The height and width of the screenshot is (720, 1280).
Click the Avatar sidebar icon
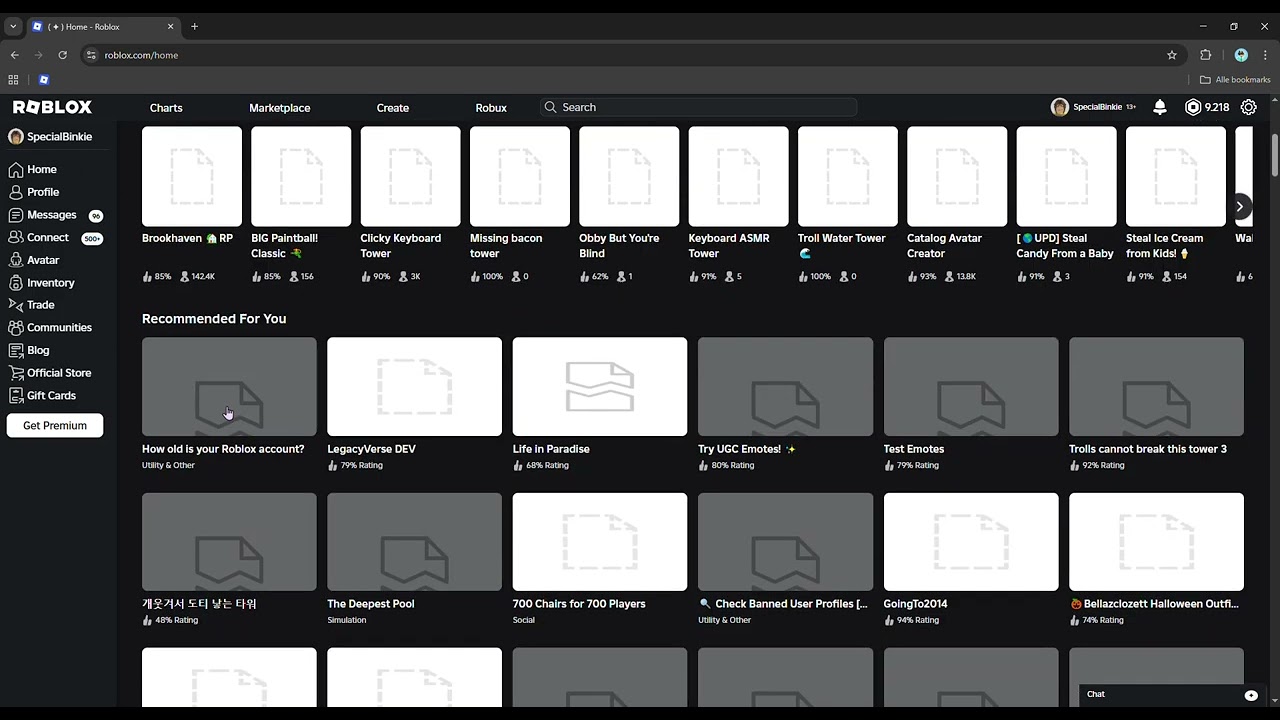[16, 260]
